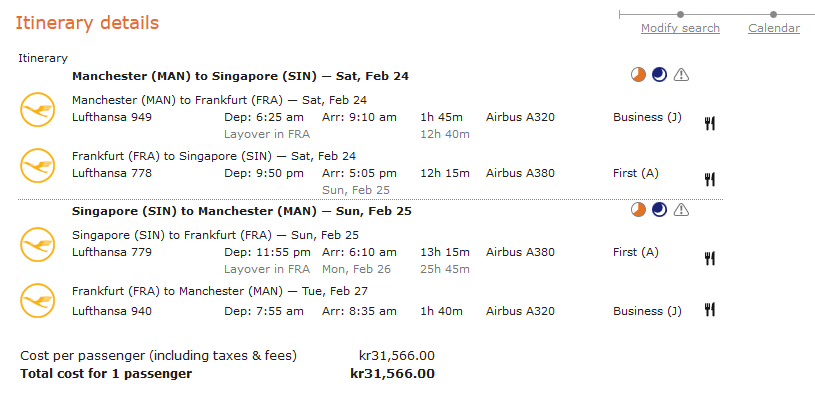The image size is (815, 400).
Task: Open the Modify search link
Action: 680,28
